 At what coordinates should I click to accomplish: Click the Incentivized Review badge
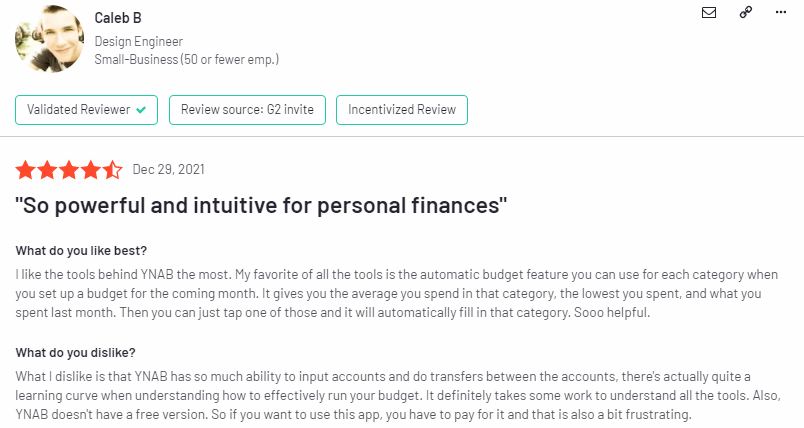coord(401,110)
